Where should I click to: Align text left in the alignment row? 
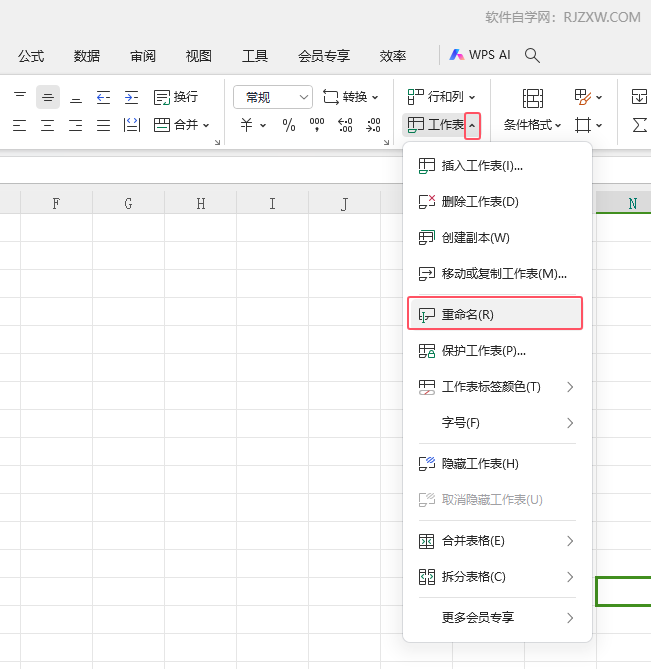coord(20,125)
